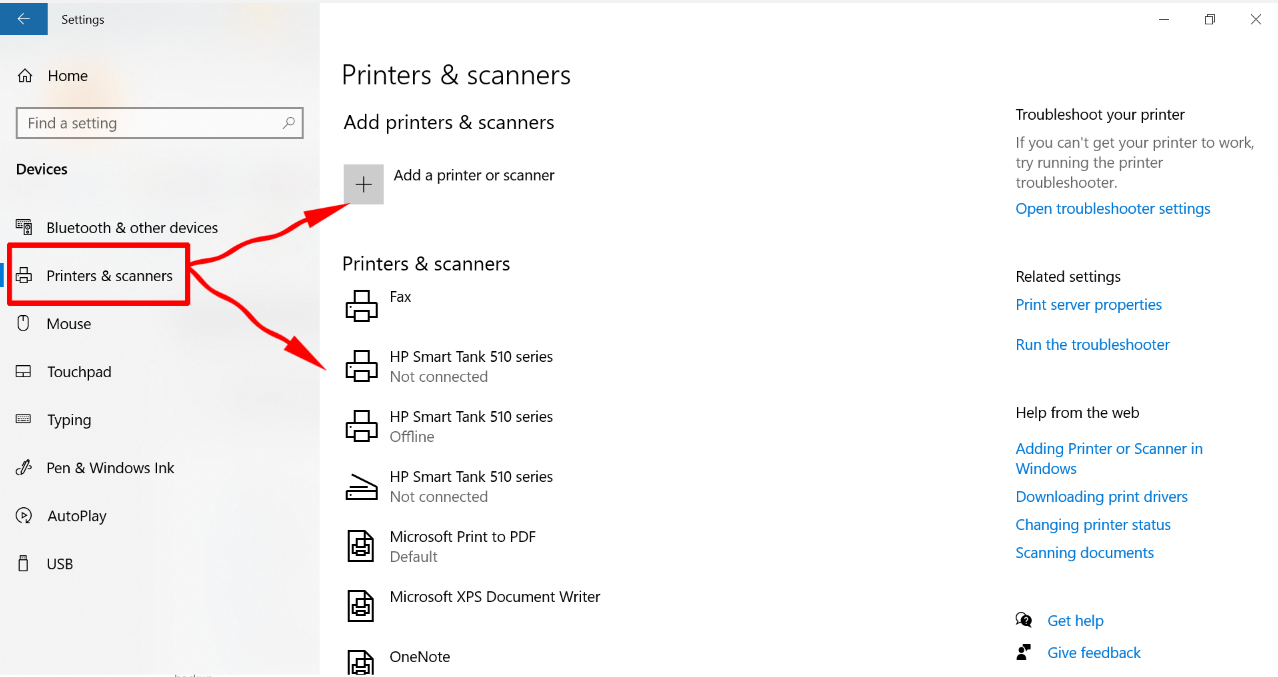Restore down the Settings window
1278x677 pixels.
[1210, 19]
